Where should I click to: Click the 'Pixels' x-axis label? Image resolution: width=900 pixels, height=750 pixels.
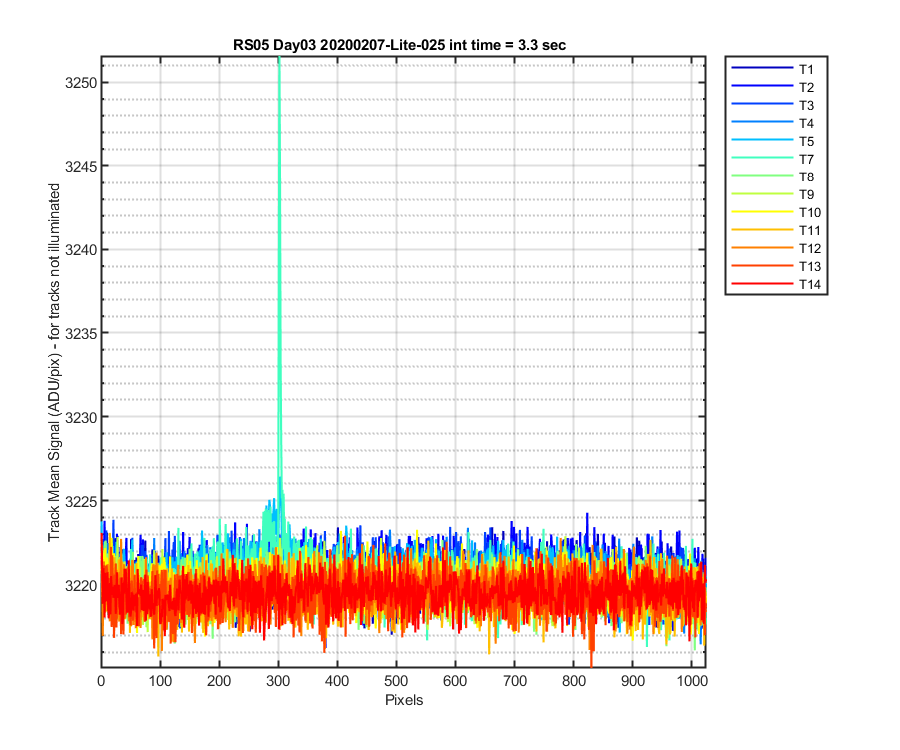click(x=404, y=700)
